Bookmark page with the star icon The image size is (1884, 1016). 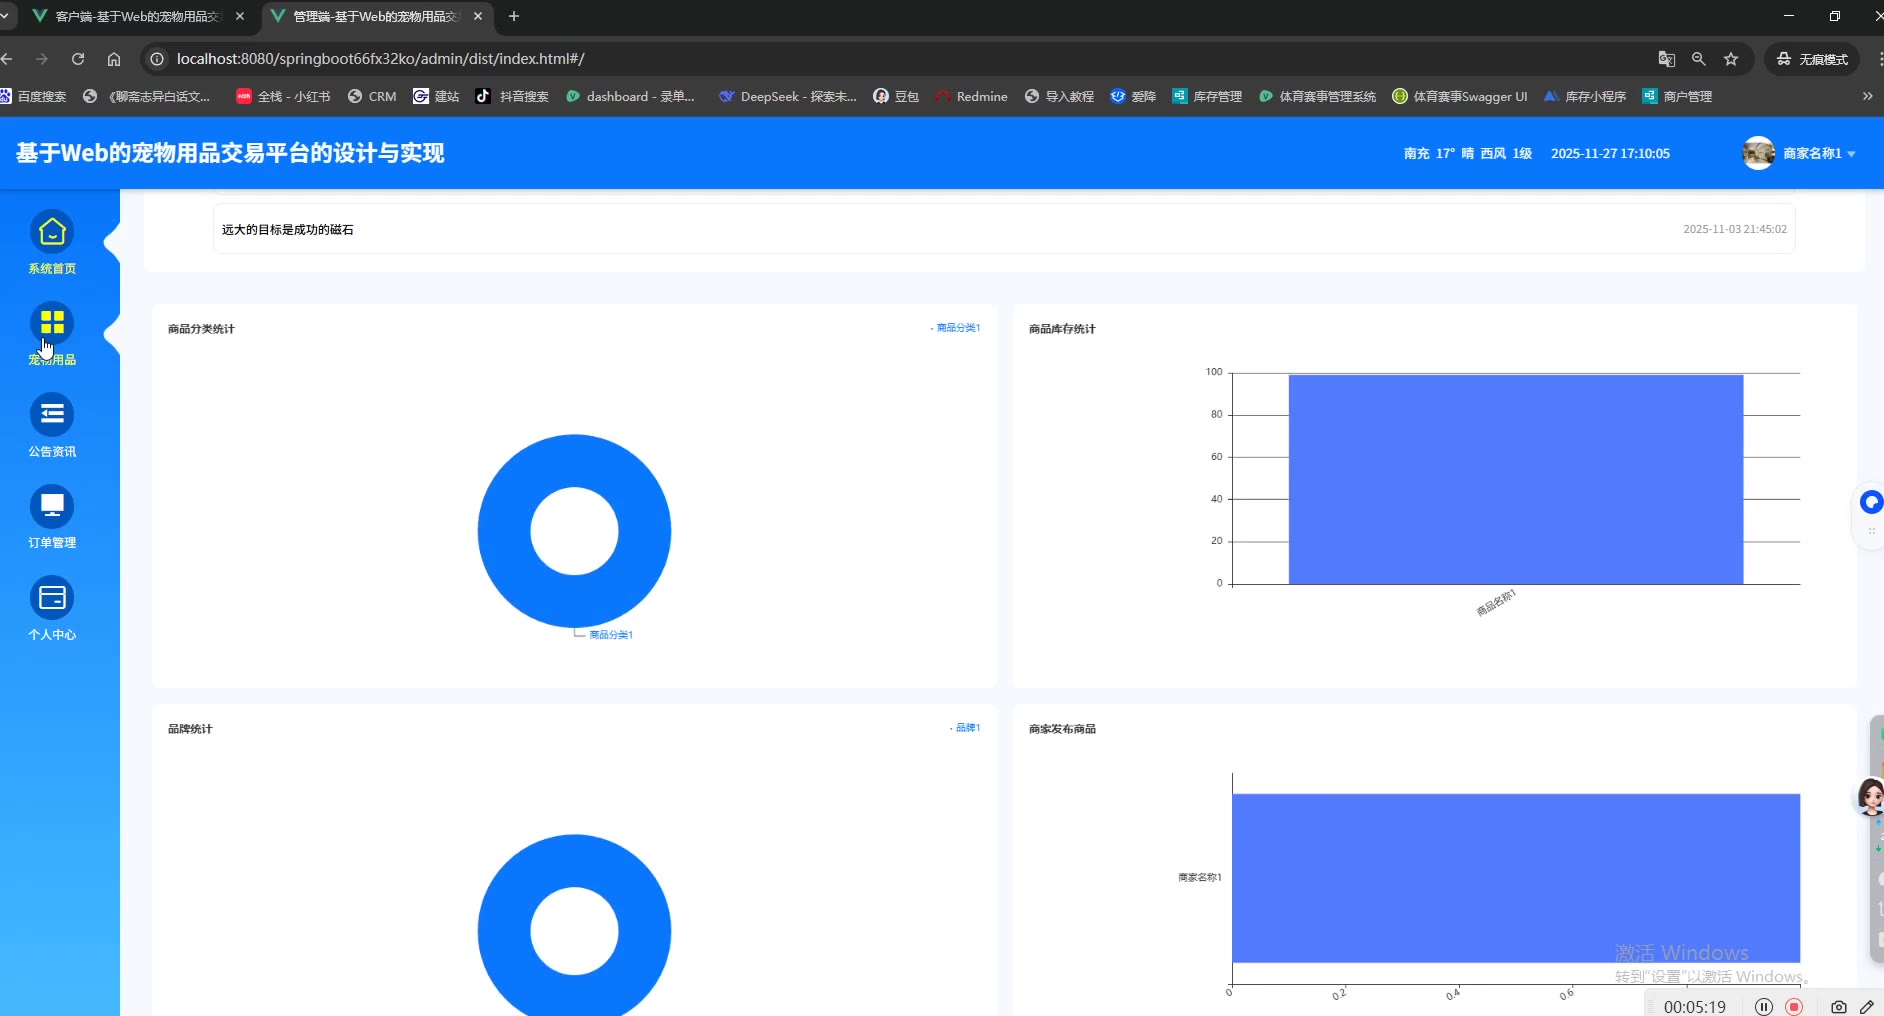(x=1731, y=59)
